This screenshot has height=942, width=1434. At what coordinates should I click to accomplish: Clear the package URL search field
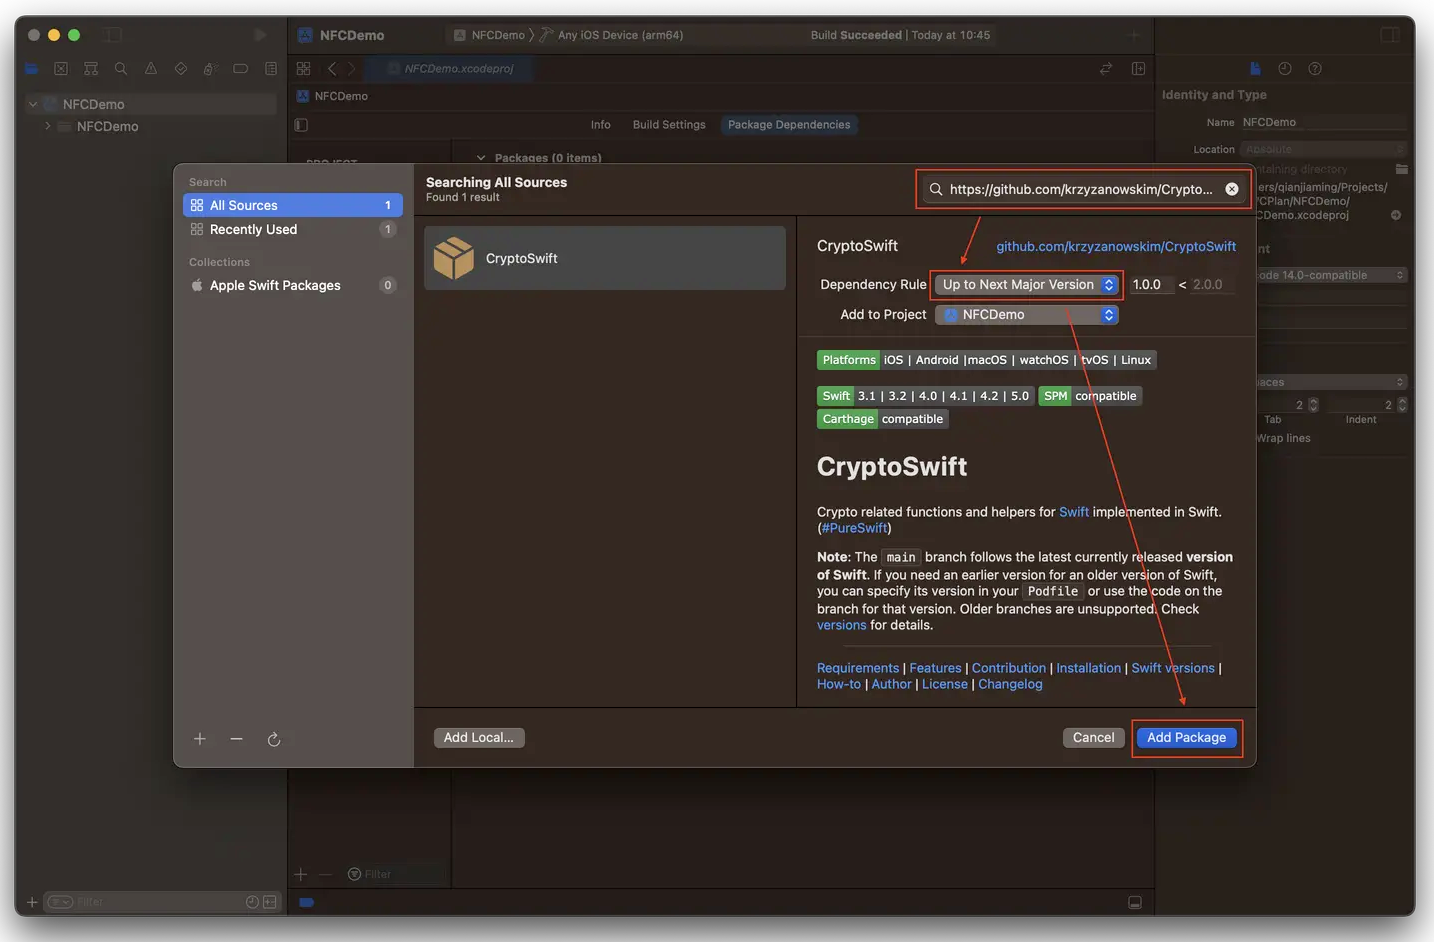click(x=1232, y=189)
